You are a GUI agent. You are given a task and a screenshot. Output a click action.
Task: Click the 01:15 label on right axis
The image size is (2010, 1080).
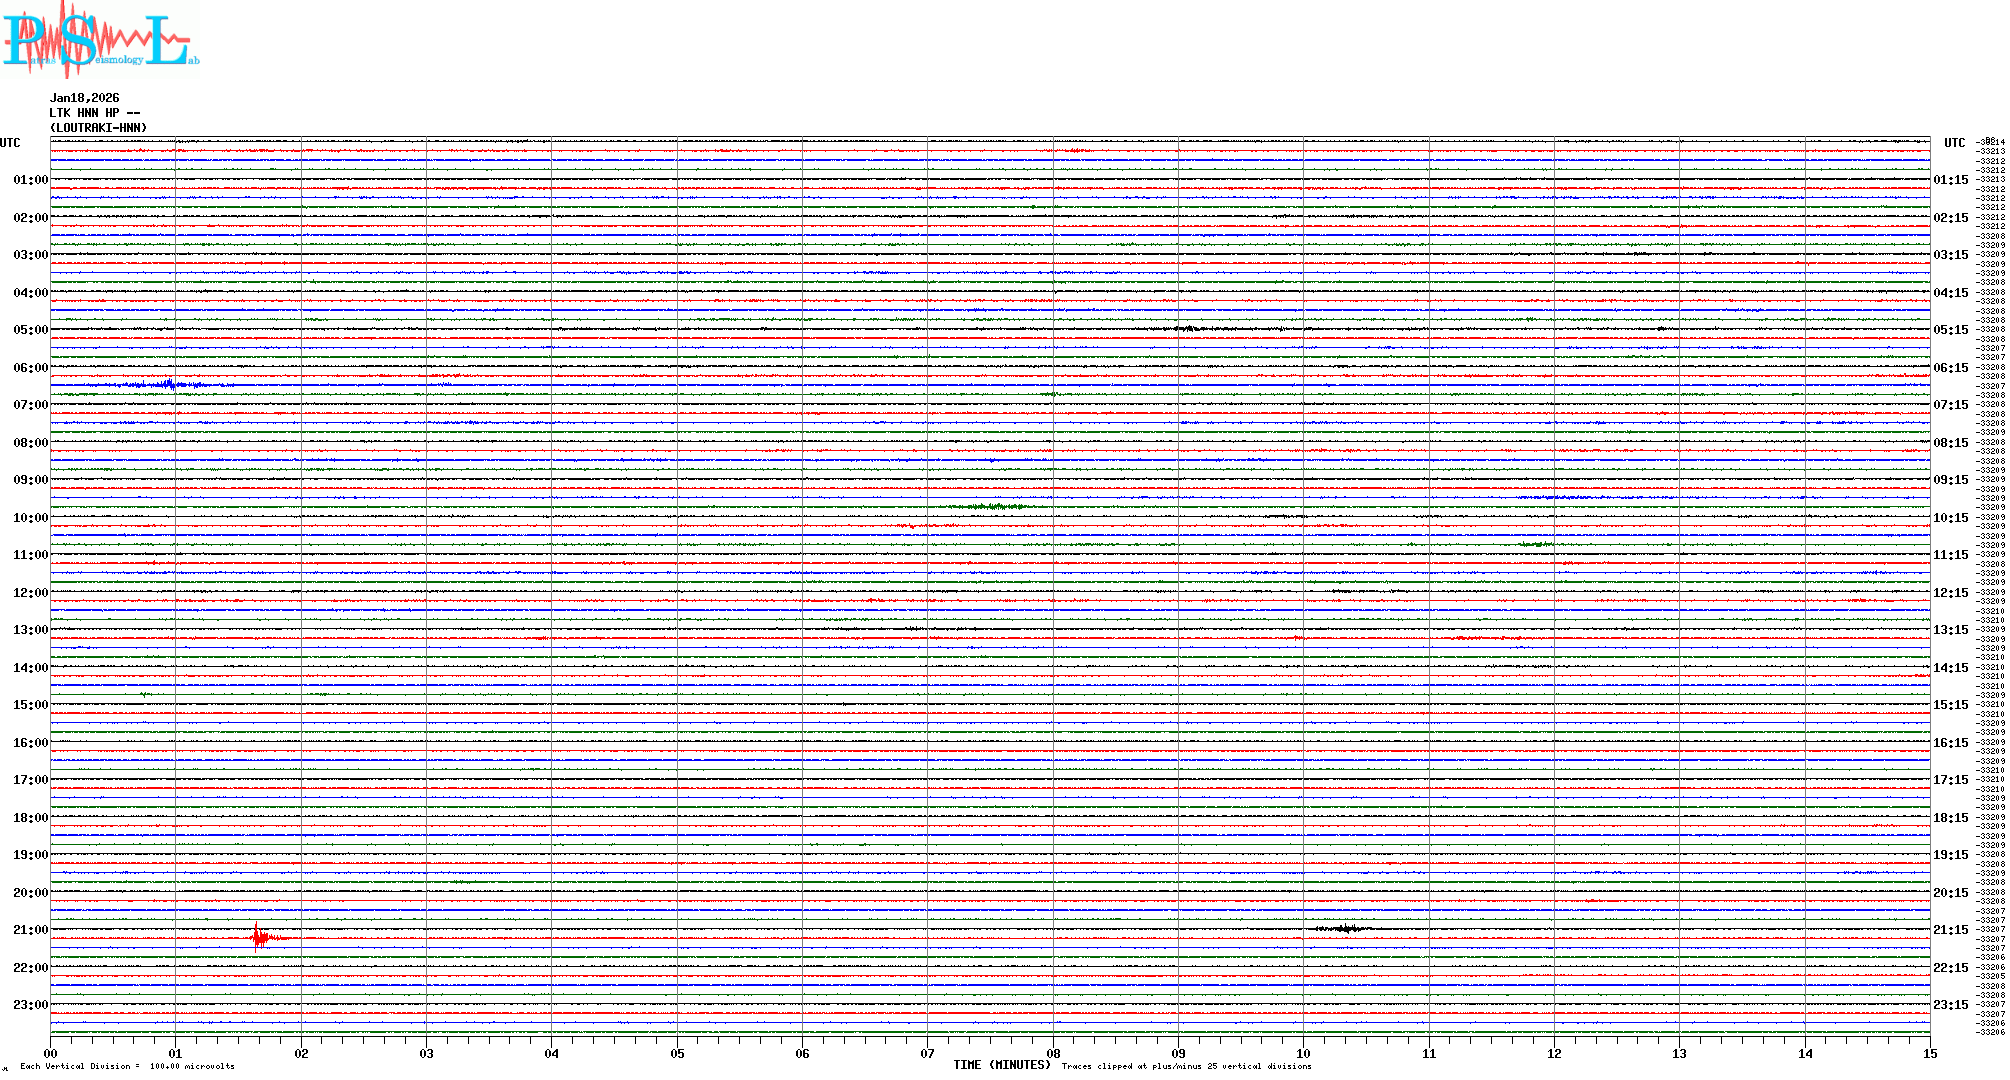(x=1950, y=180)
